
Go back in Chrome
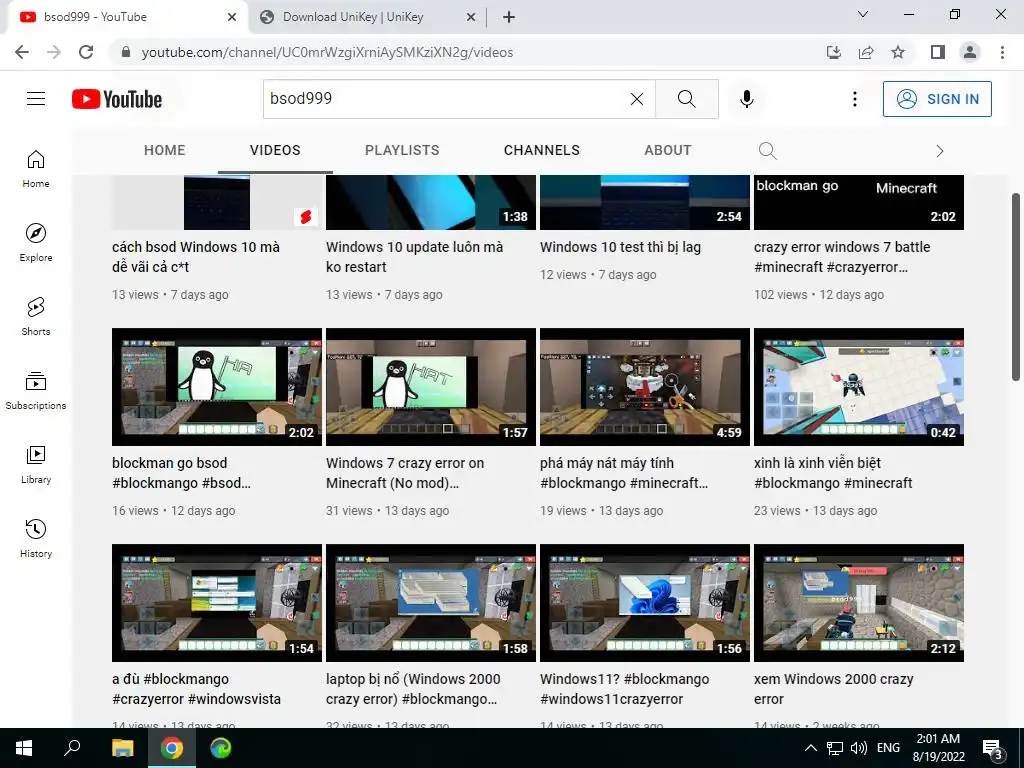click(22, 52)
